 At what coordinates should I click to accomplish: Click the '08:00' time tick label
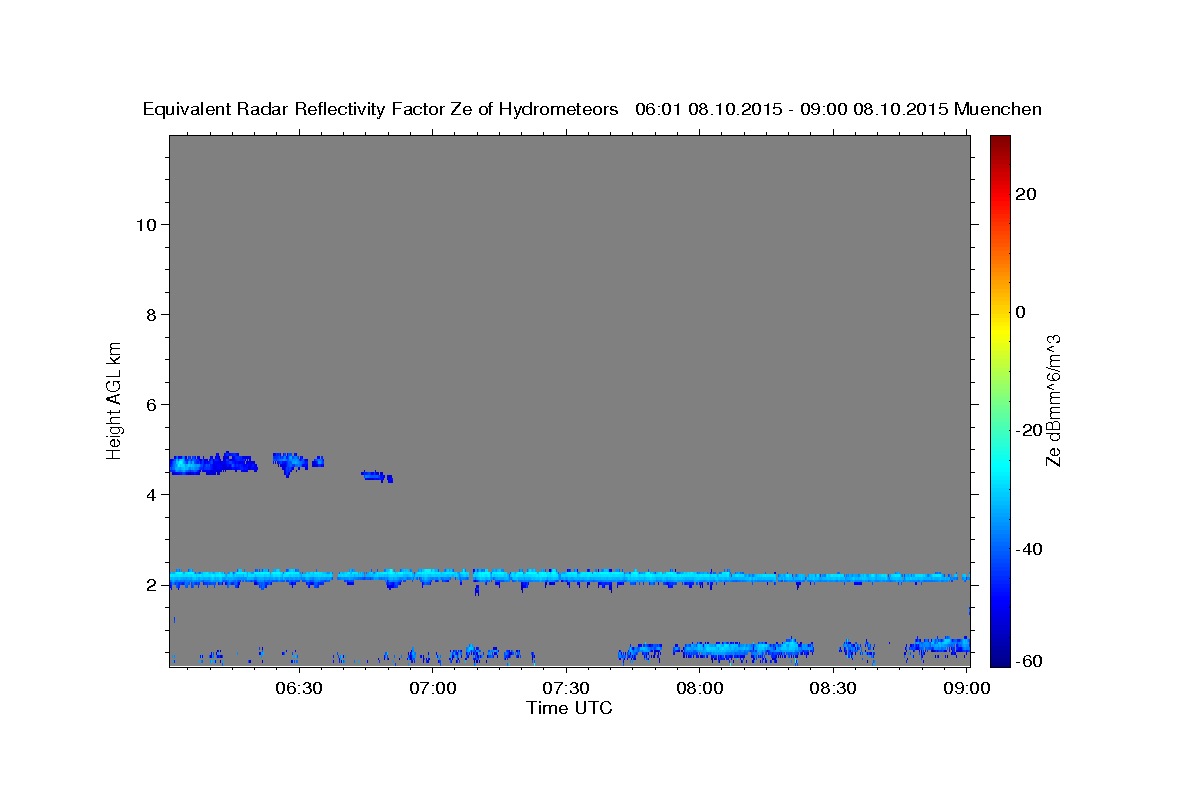click(x=700, y=689)
